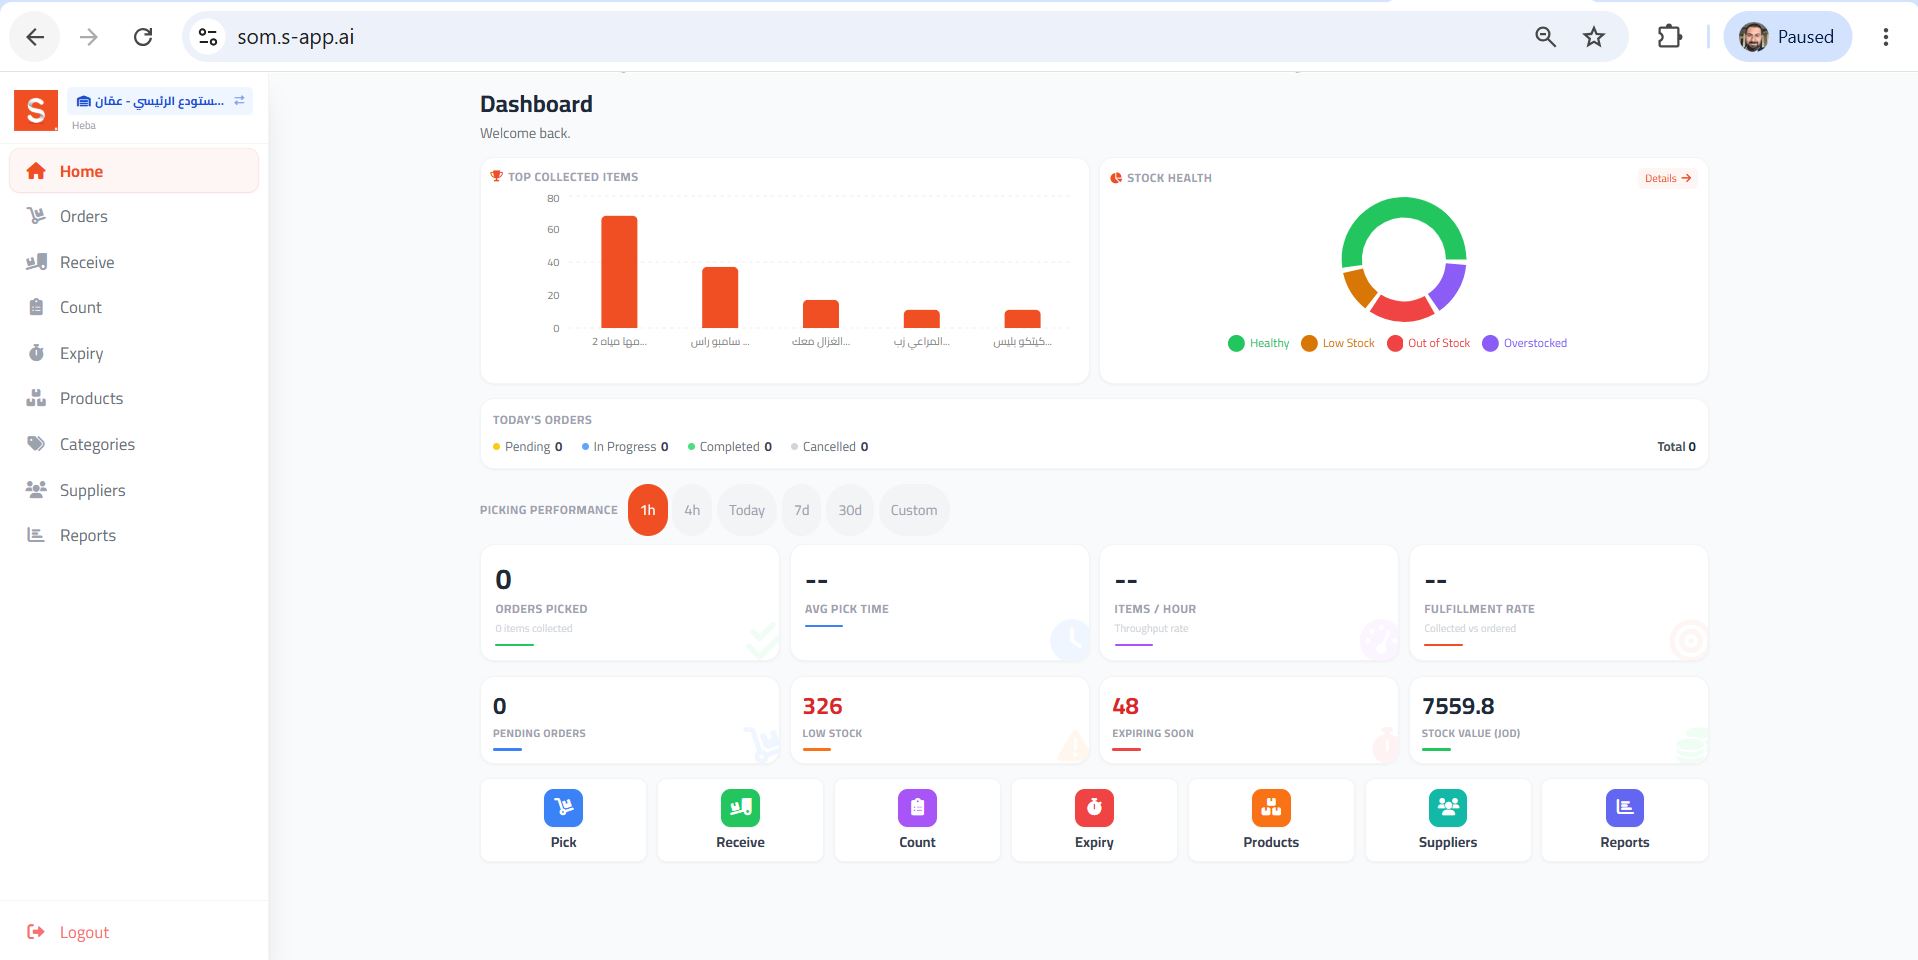Click the Stock Value 7559.8 card
The height and width of the screenshot is (960, 1918).
[x=1558, y=720]
